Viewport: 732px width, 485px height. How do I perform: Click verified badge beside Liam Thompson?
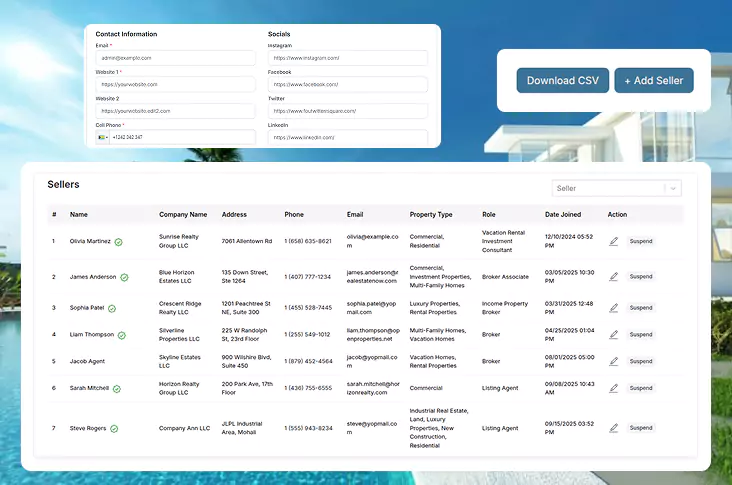[122, 335]
